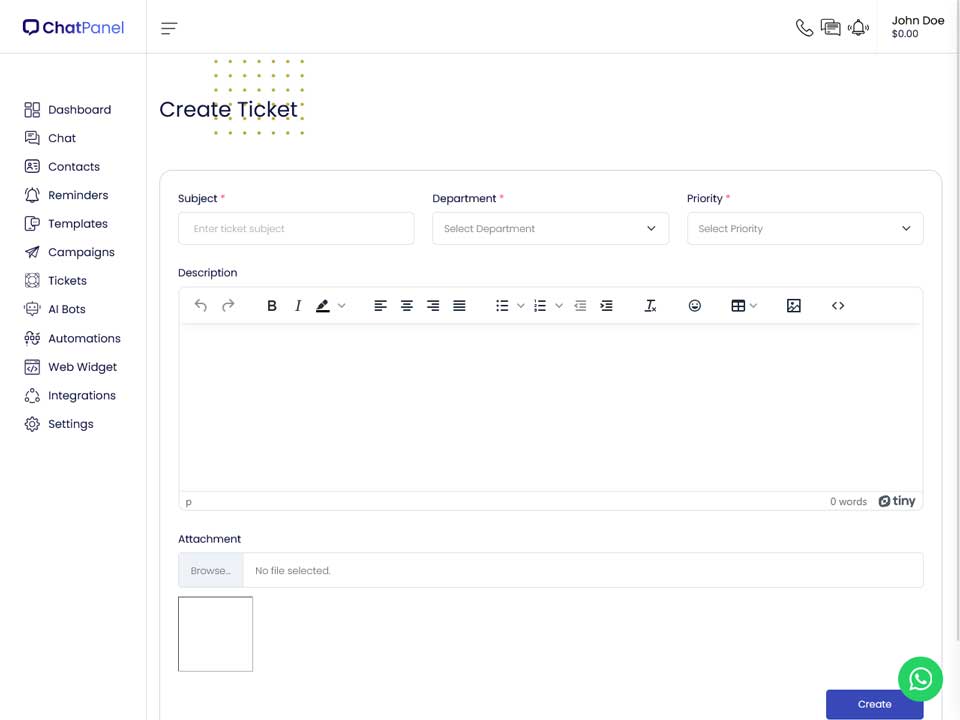Open the table insert dropdown

pos(744,306)
